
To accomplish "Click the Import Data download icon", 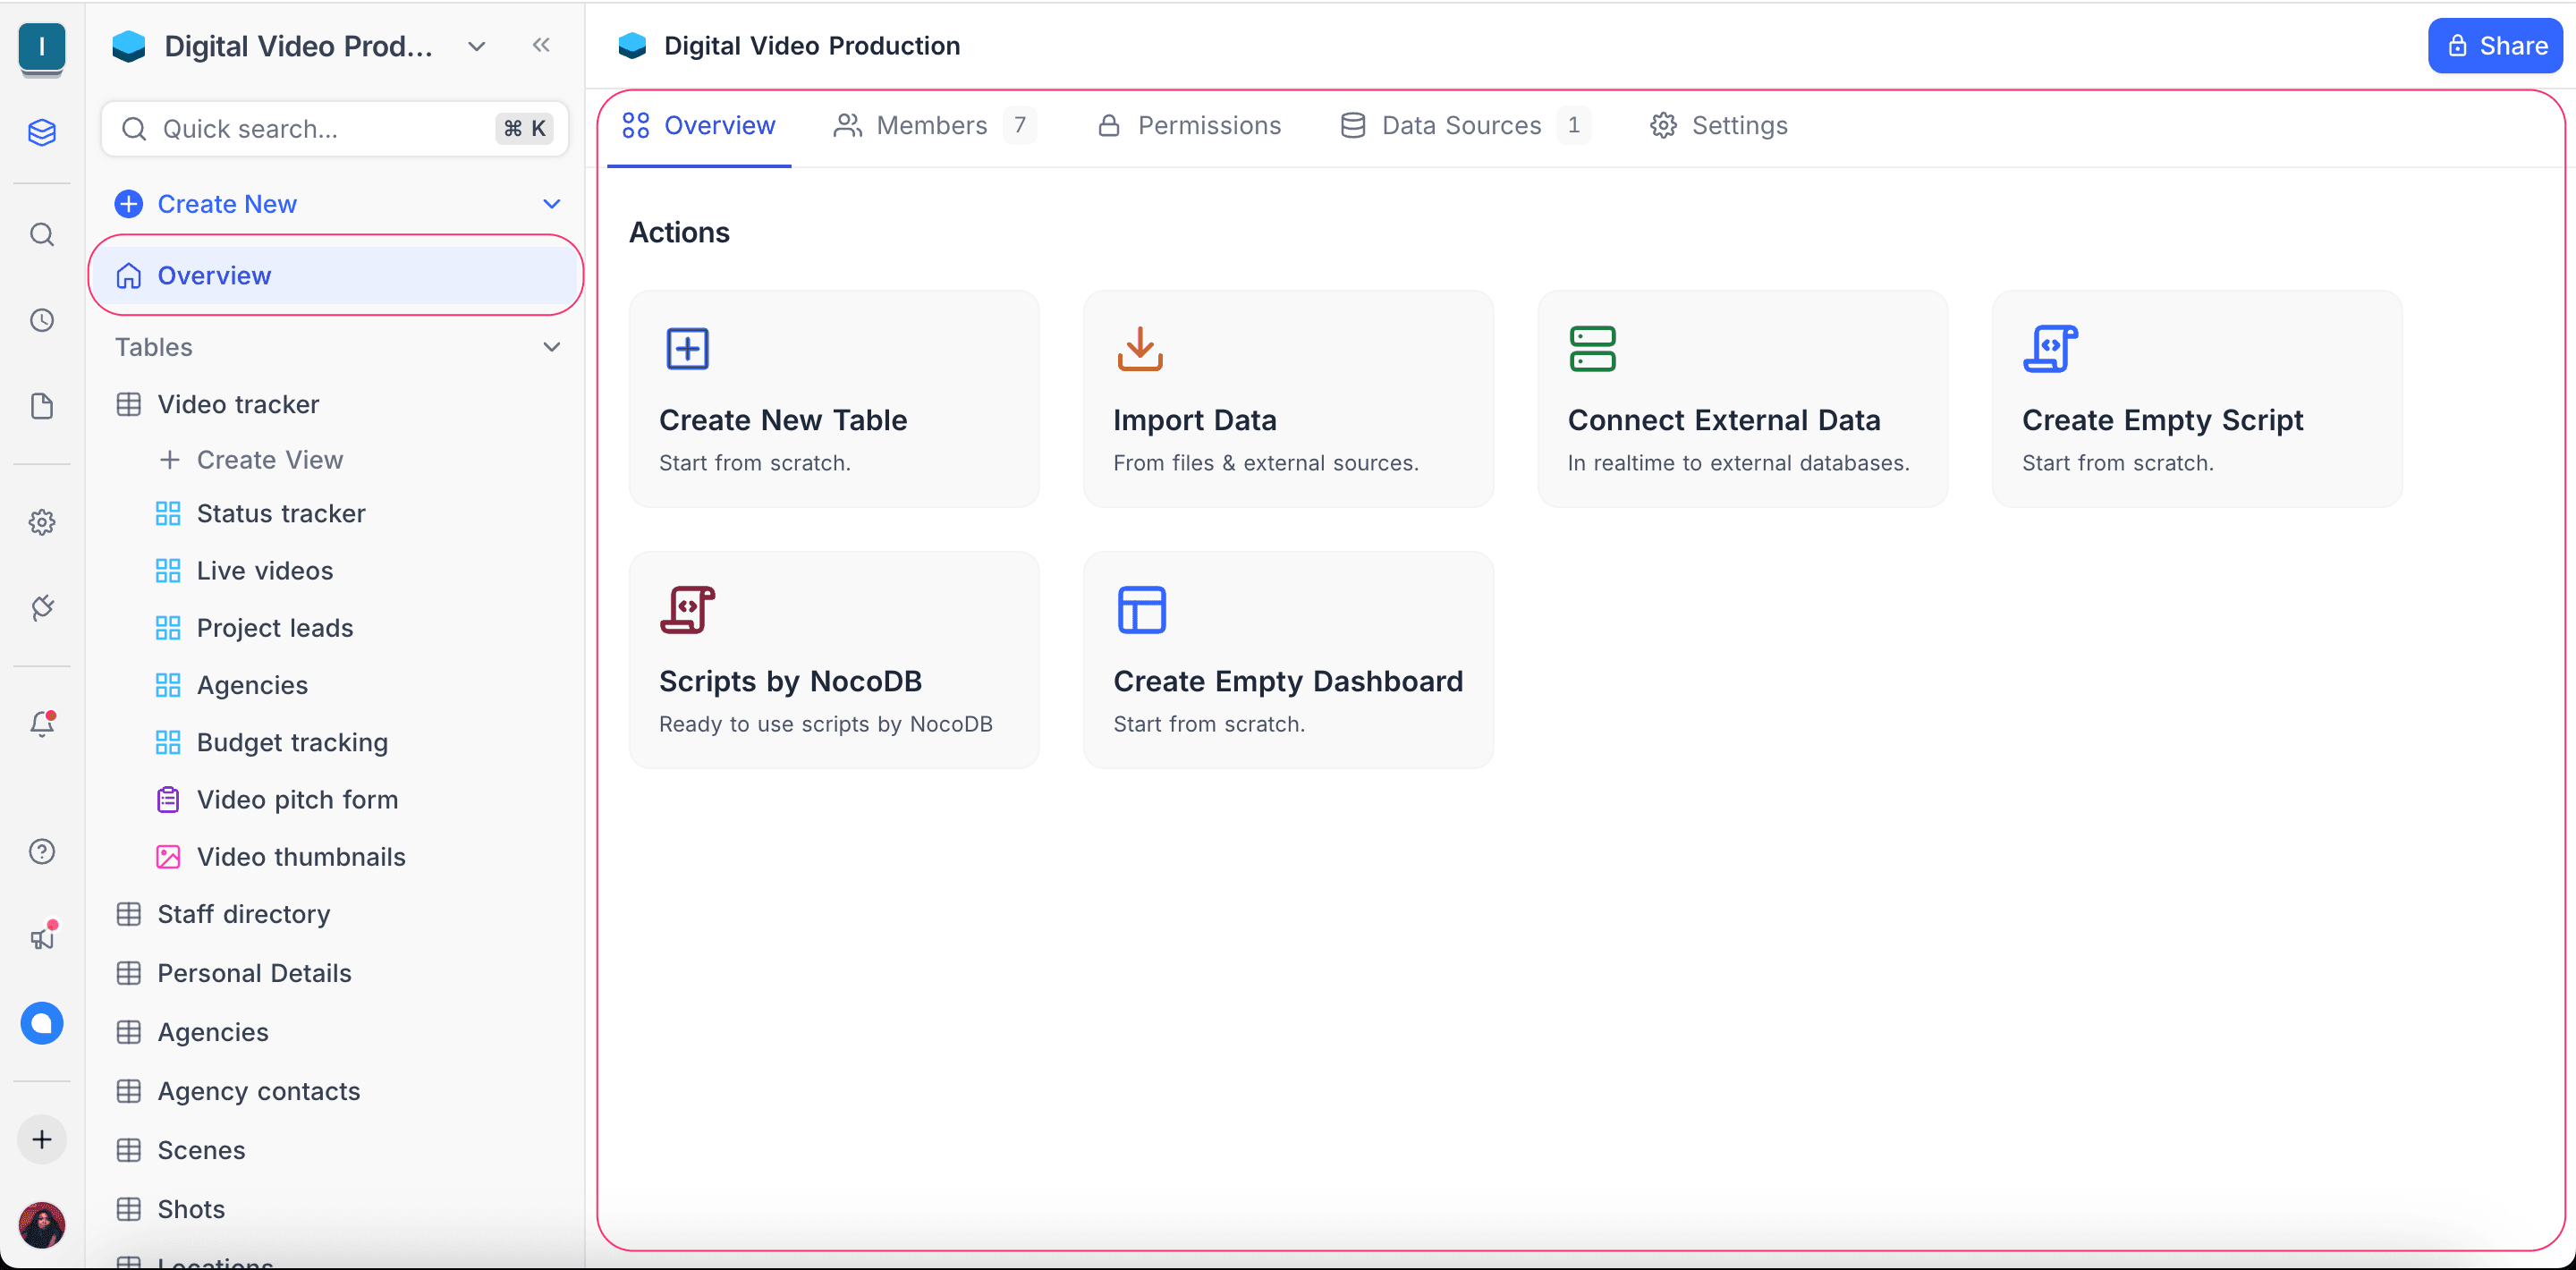I will [1140, 348].
